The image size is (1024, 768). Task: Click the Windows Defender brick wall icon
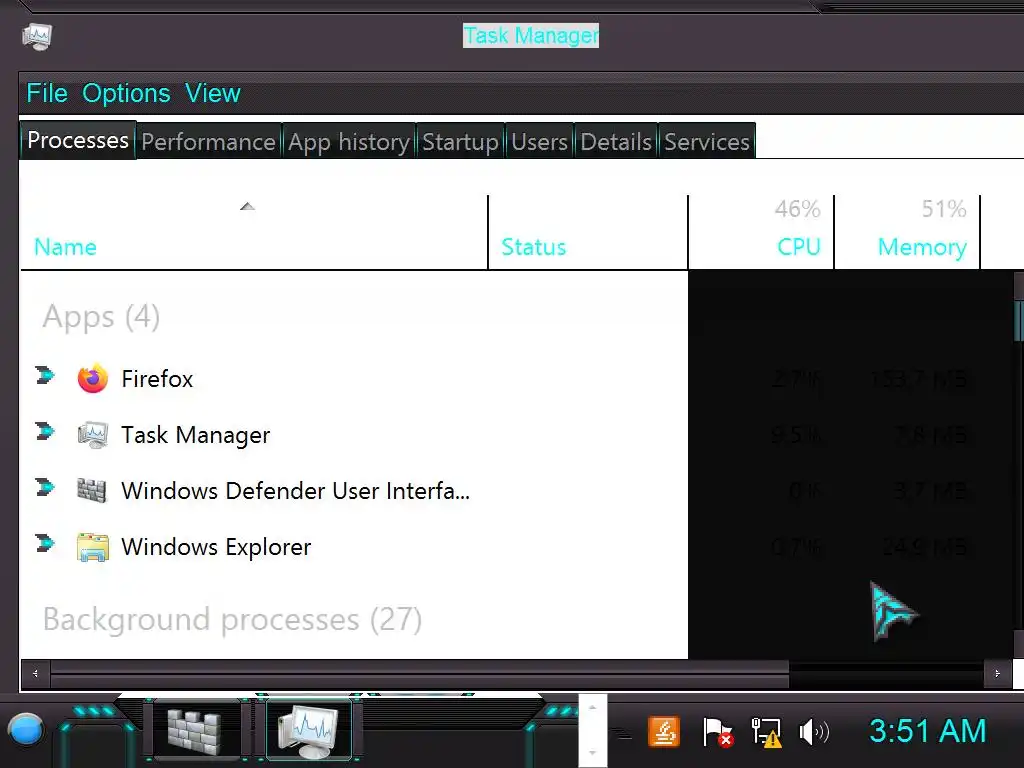pos(92,490)
